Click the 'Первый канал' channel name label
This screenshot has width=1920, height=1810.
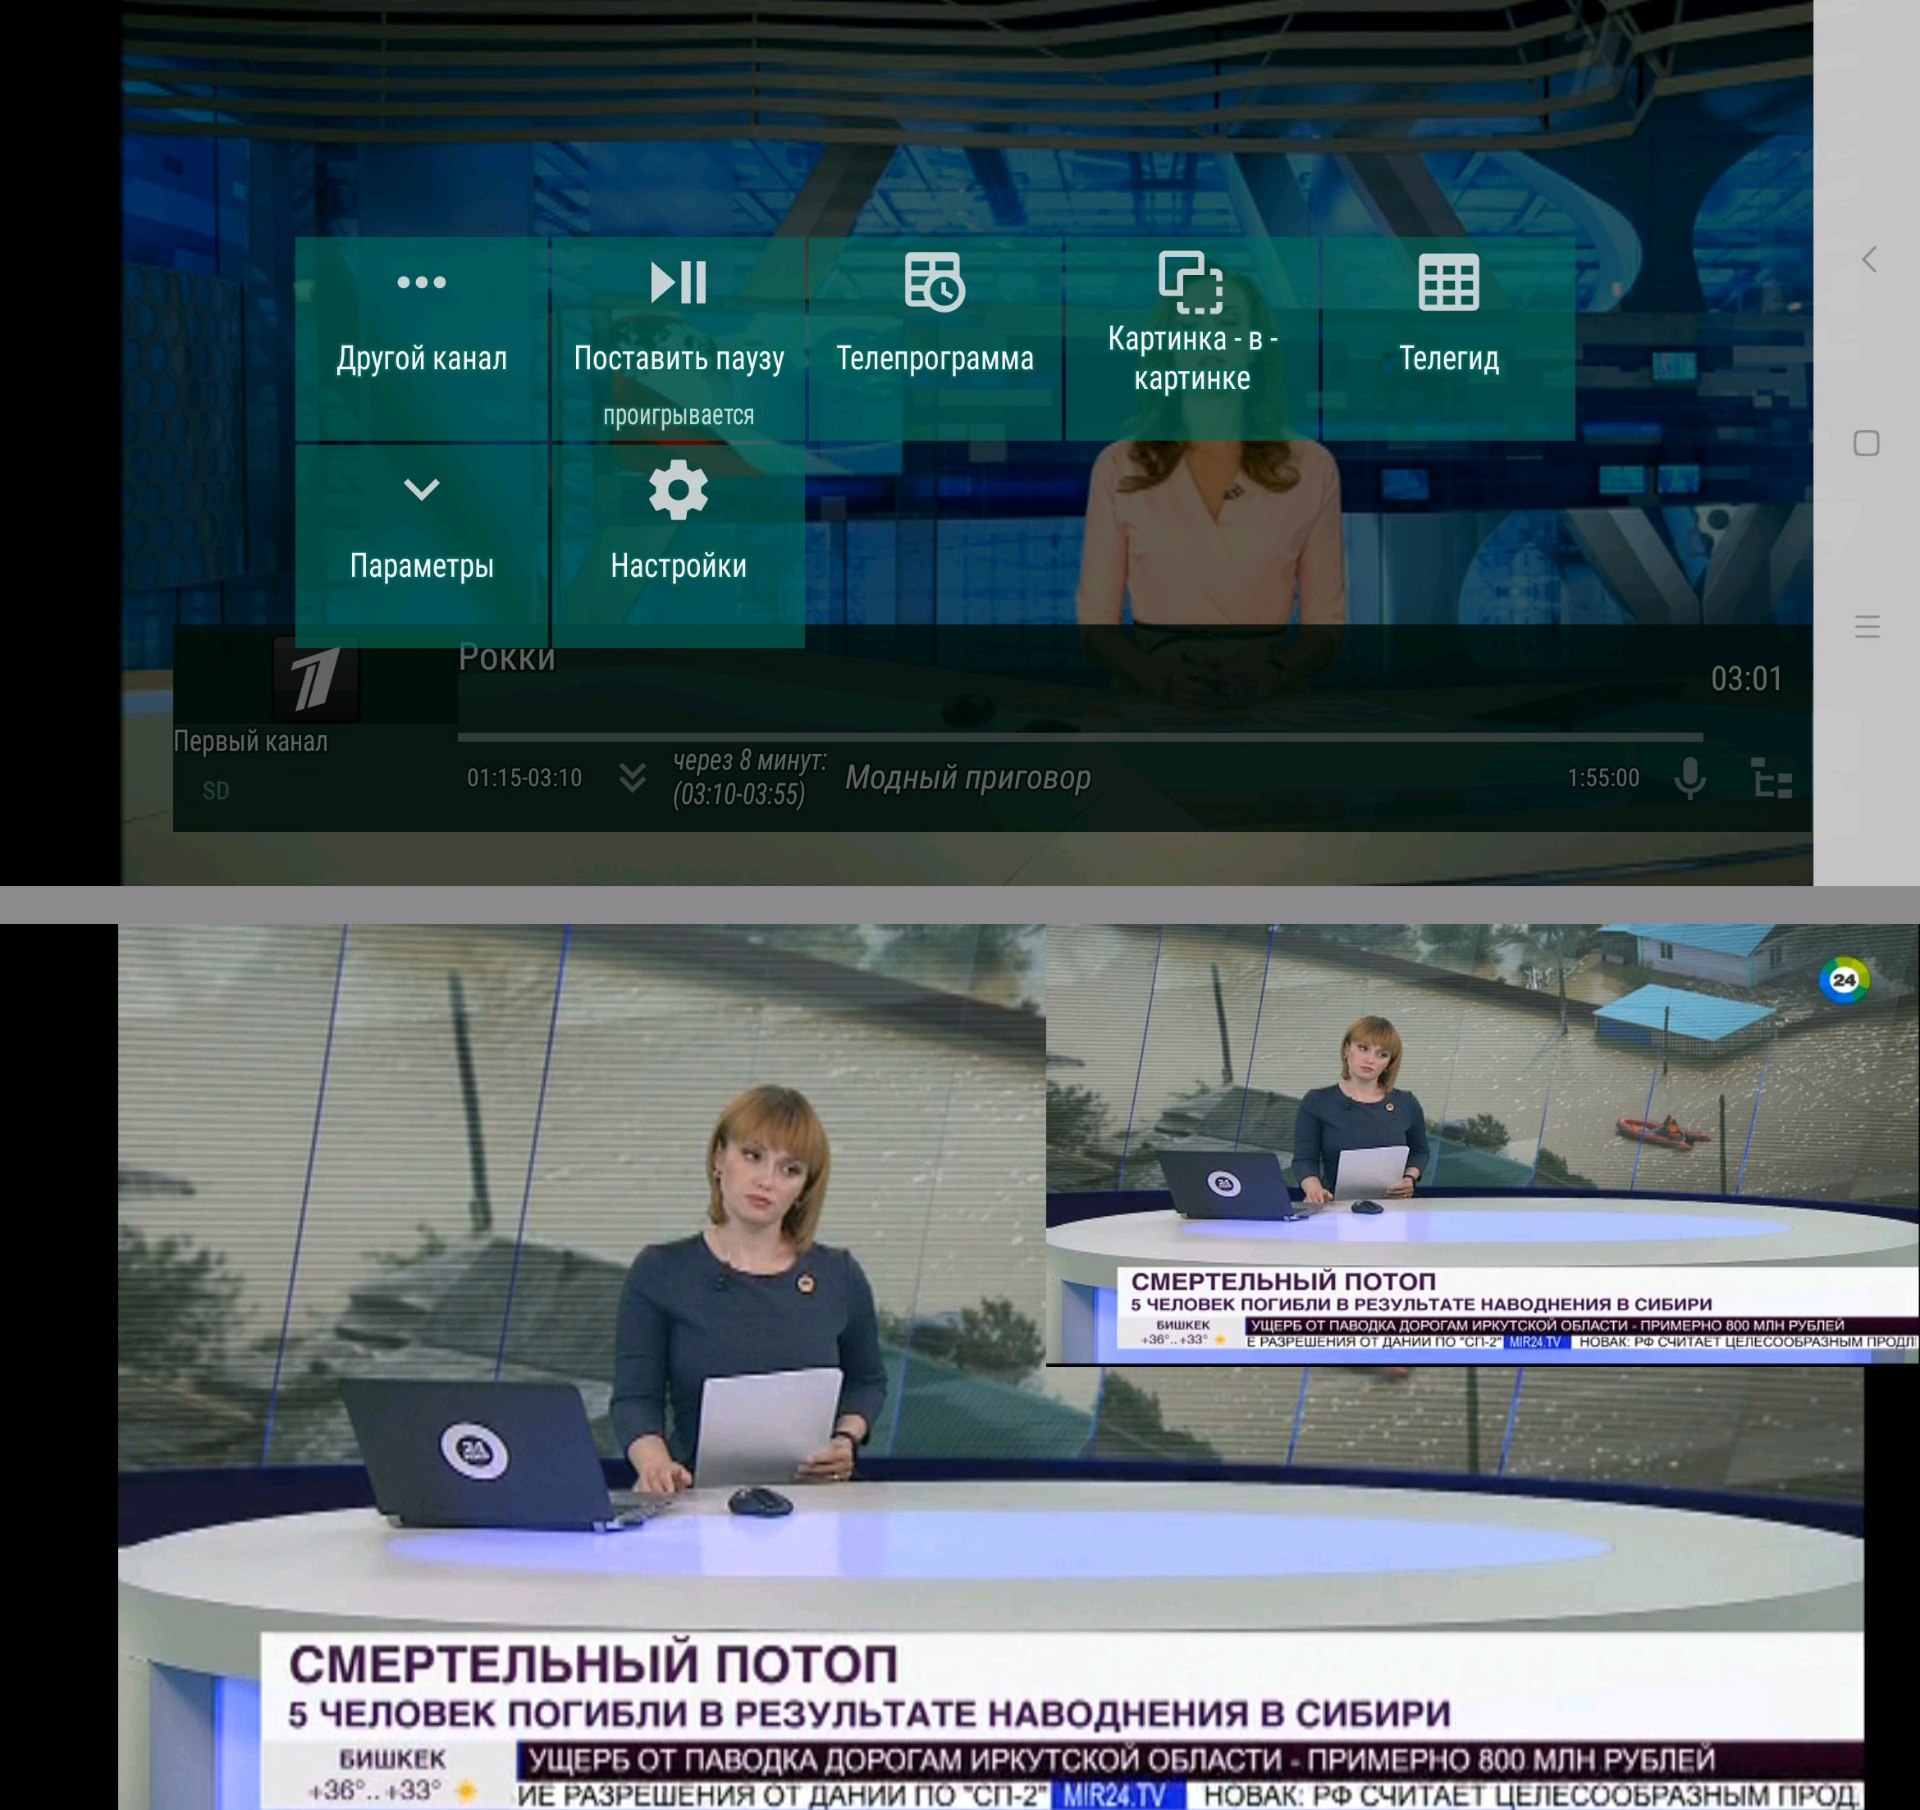point(250,741)
